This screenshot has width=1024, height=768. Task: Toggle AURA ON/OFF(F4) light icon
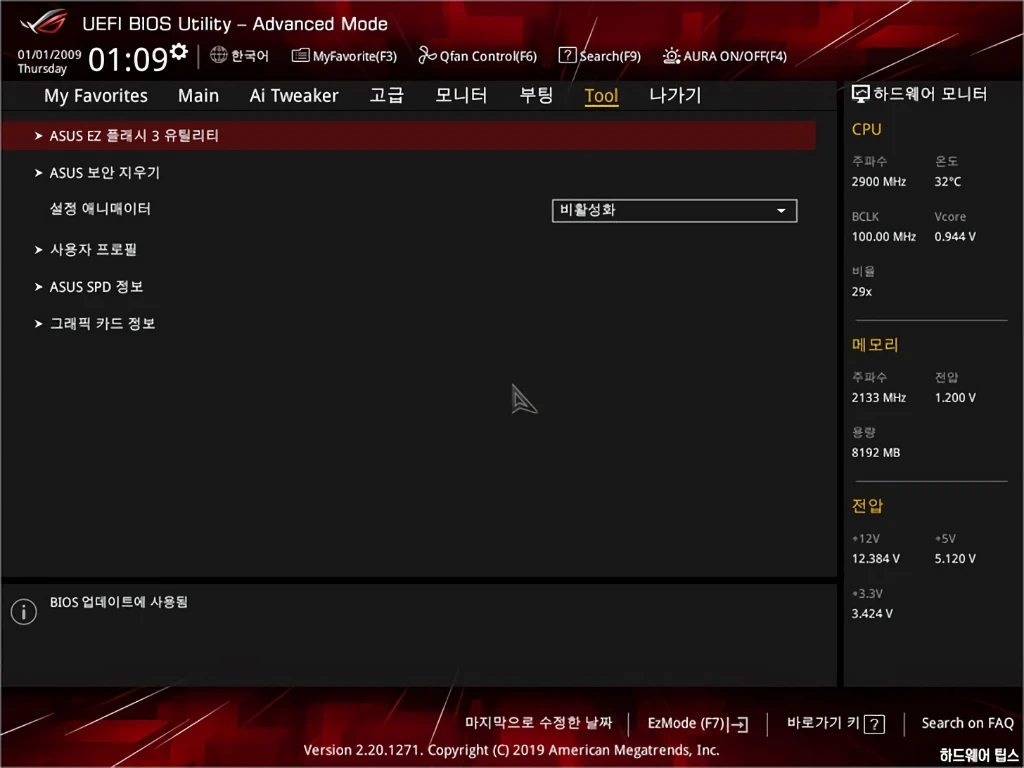pyautogui.click(x=671, y=56)
